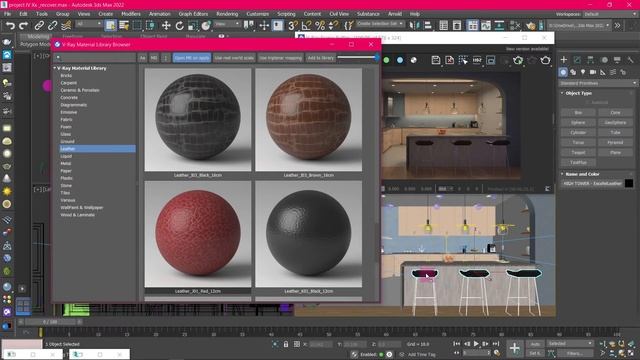The height and width of the screenshot is (360, 640).
Task: Toggle the Window/Crossing selection mode
Action: click(x=151, y=26)
